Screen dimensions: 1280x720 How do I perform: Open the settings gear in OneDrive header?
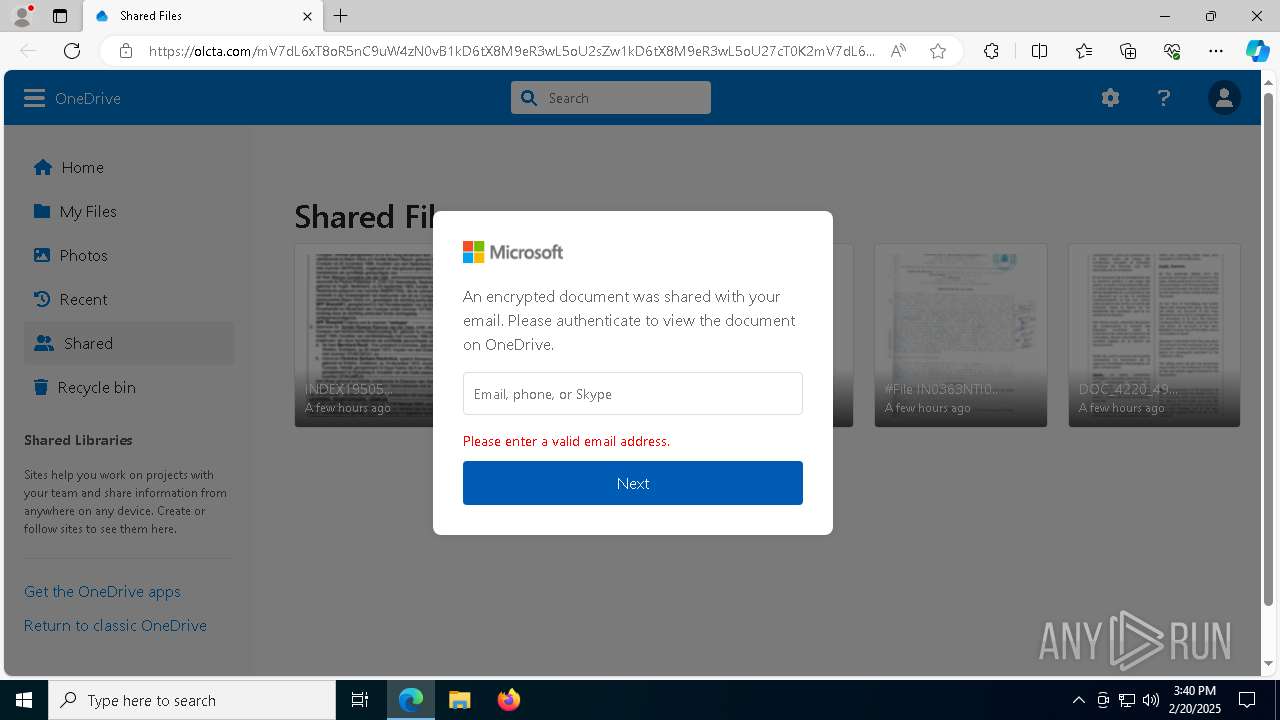pos(1110,98)
